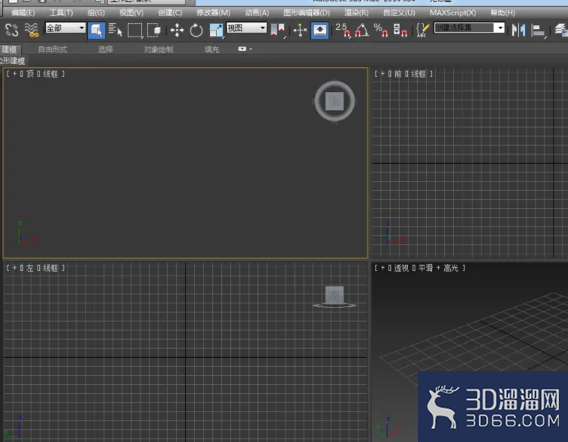Screen dimensions: 568x442
Task: Click the [+] label in 顶 viewport
Action: click(x=14, y=74)
